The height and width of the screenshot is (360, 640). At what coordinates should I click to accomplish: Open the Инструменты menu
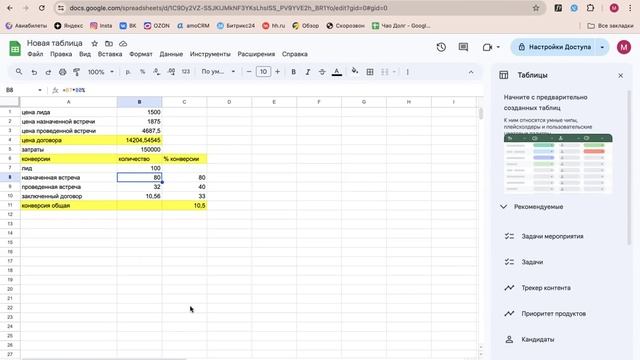[x=210, y=54]
